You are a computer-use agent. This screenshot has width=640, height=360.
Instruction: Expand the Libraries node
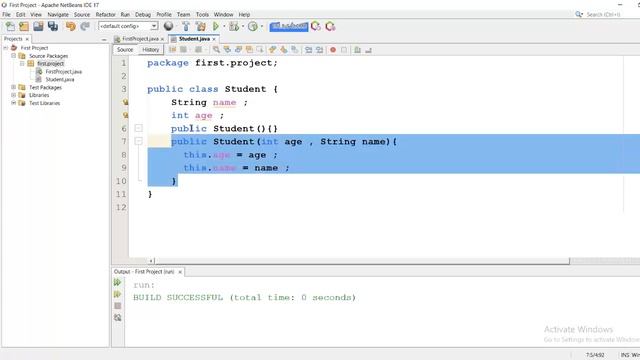(x=14, y=95)
